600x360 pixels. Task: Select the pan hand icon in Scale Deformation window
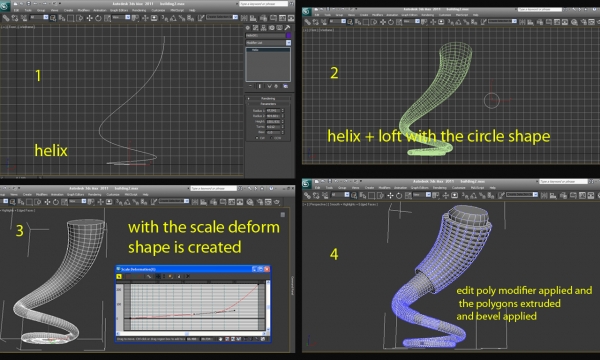click(220, 339)
